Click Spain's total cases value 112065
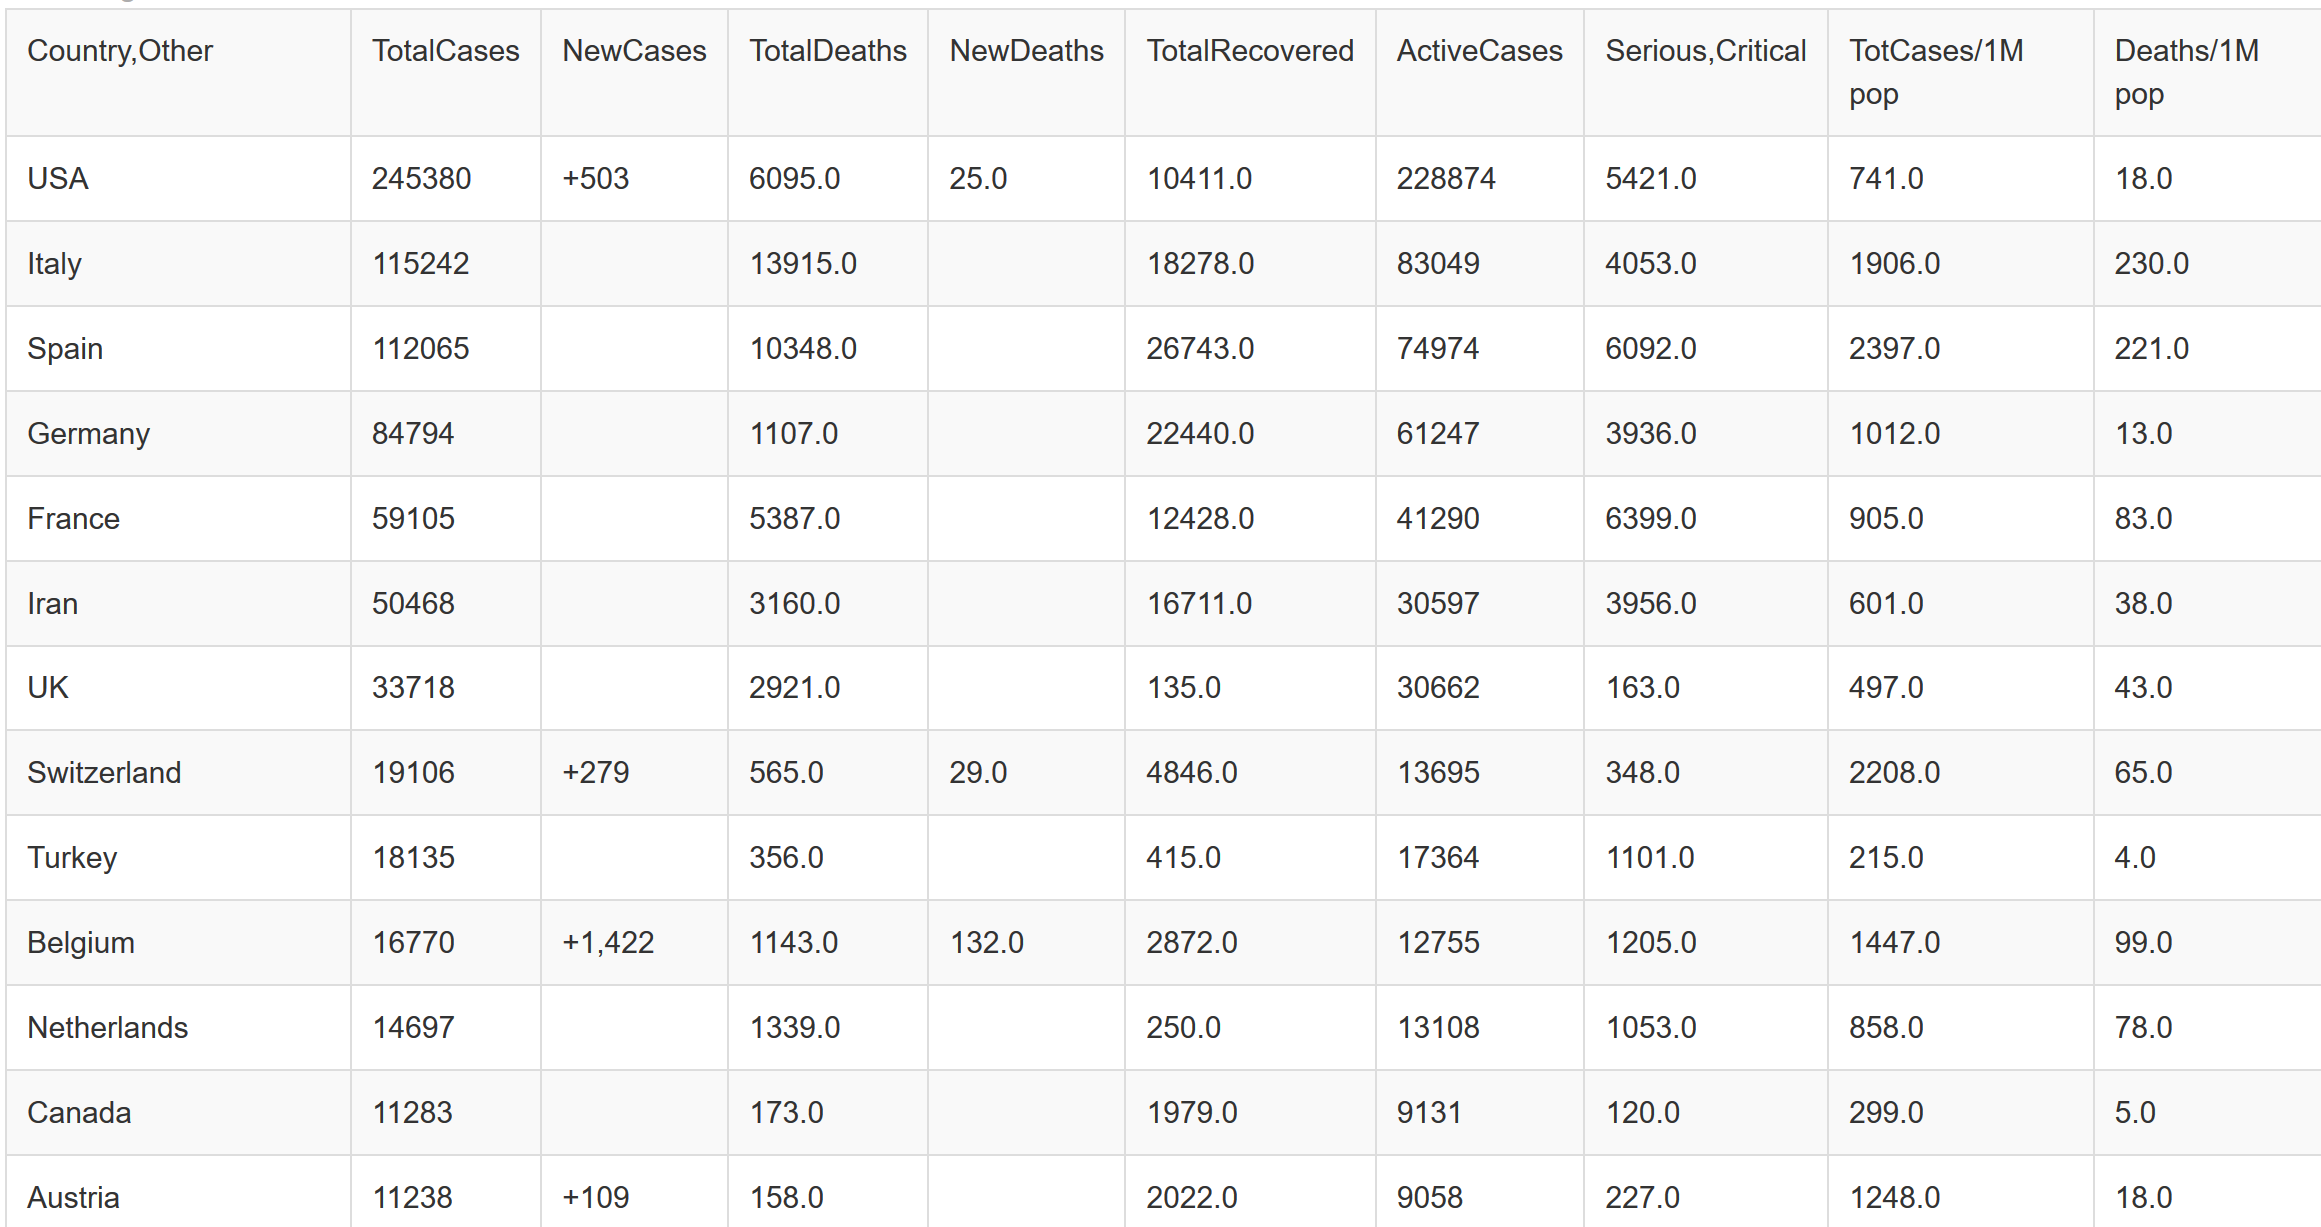The image size is (2321, 1227). pos(420,349)
